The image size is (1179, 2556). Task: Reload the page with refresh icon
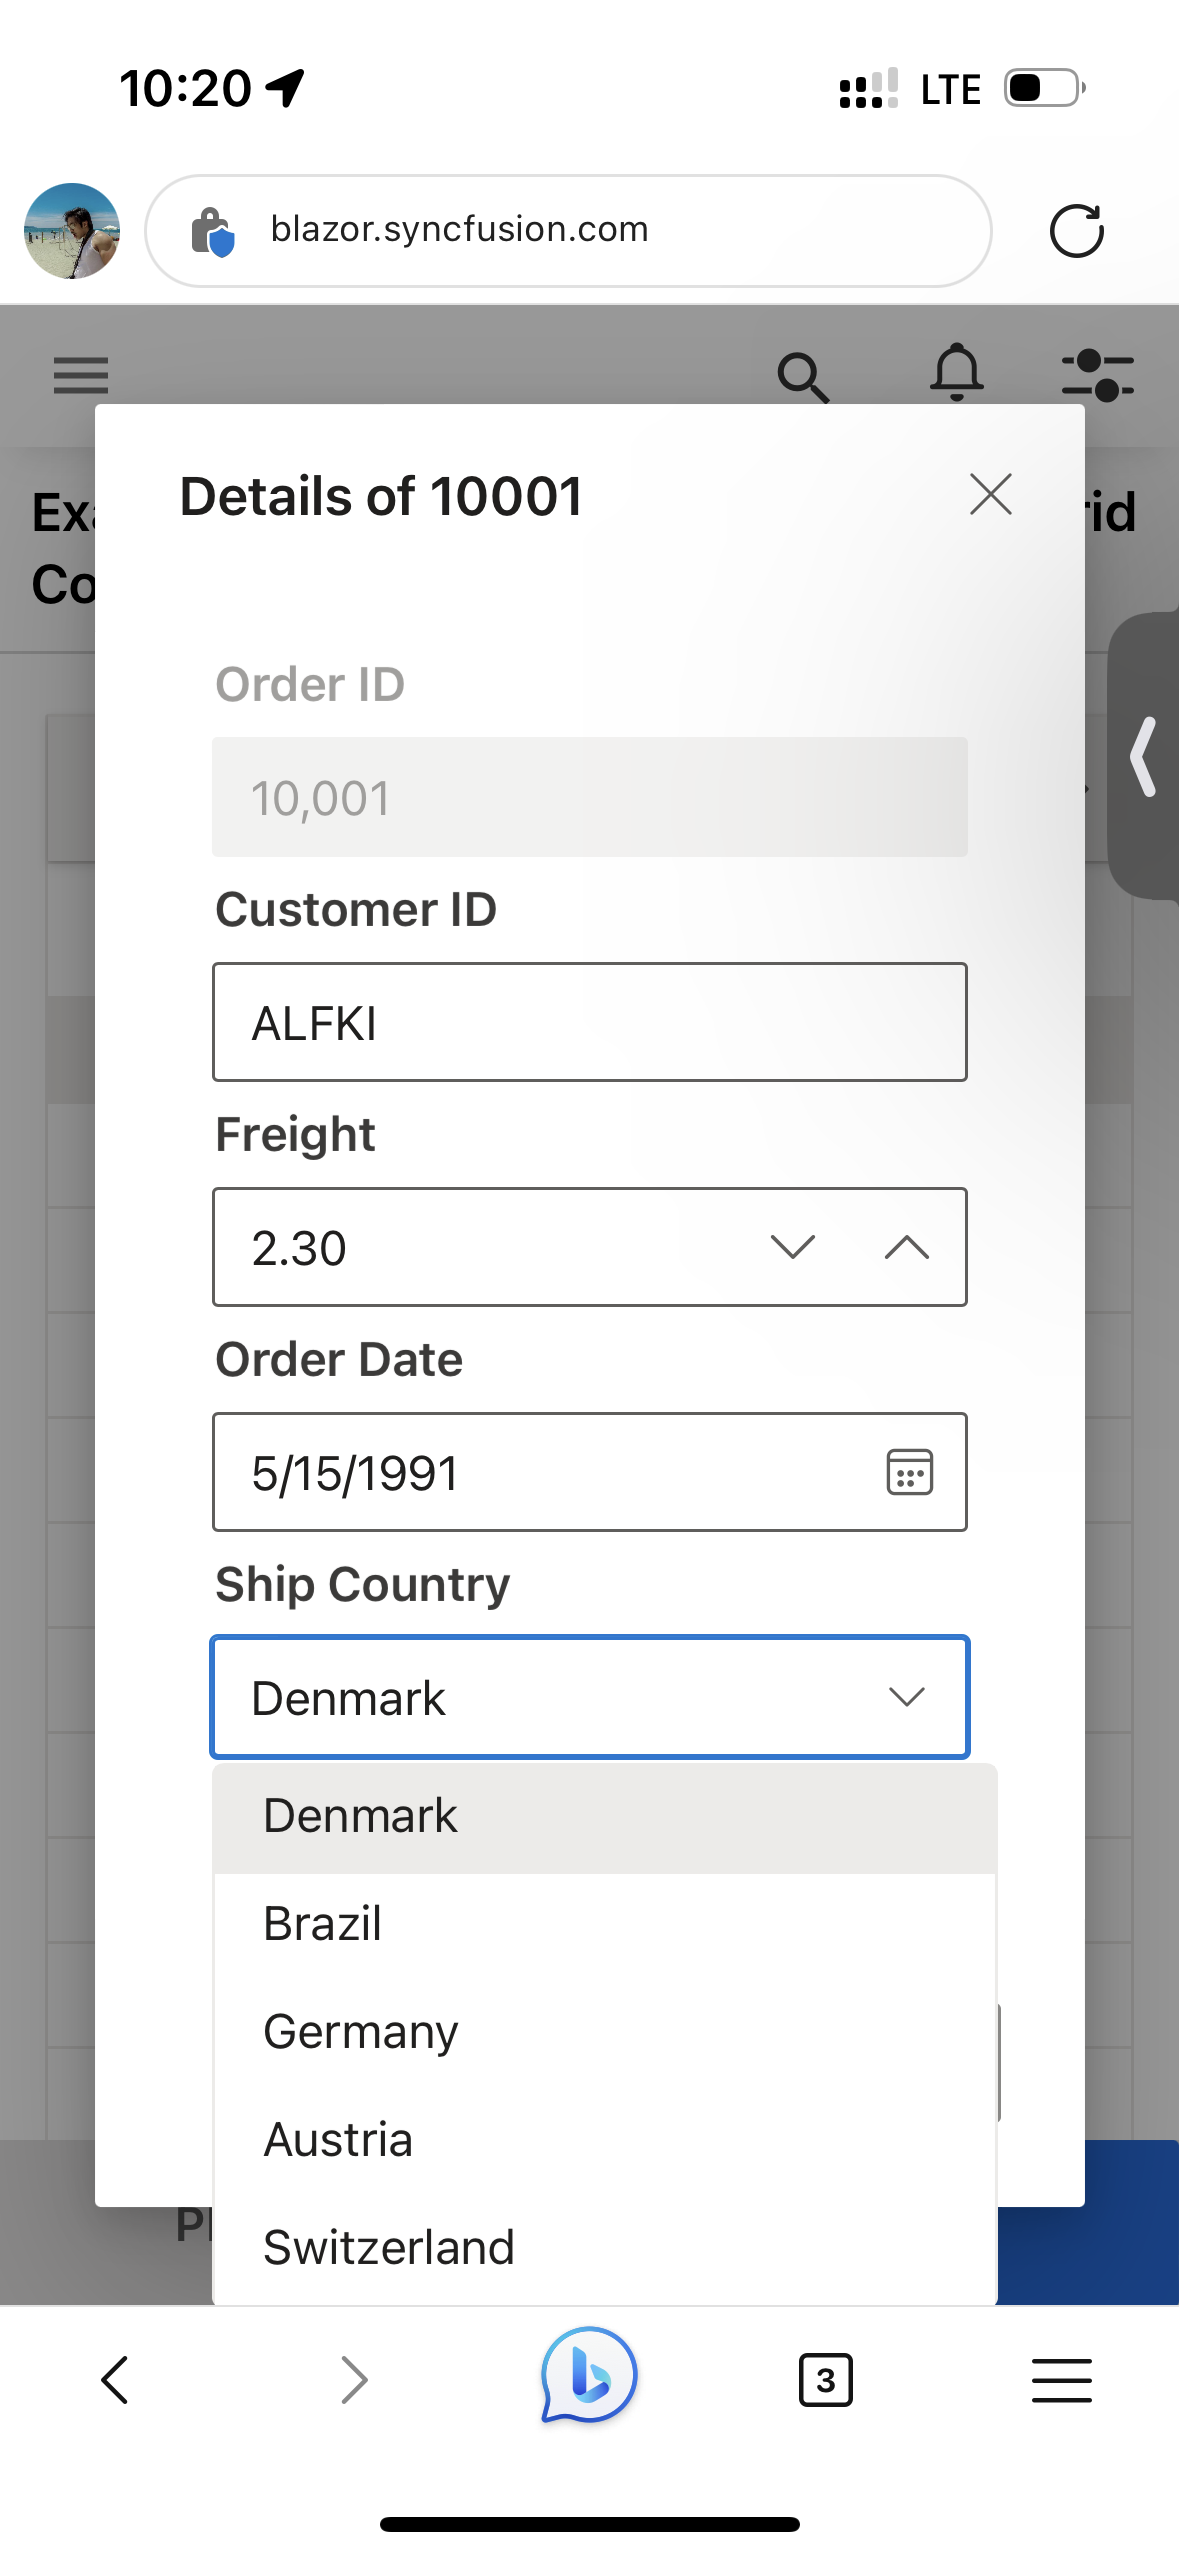1076,231
